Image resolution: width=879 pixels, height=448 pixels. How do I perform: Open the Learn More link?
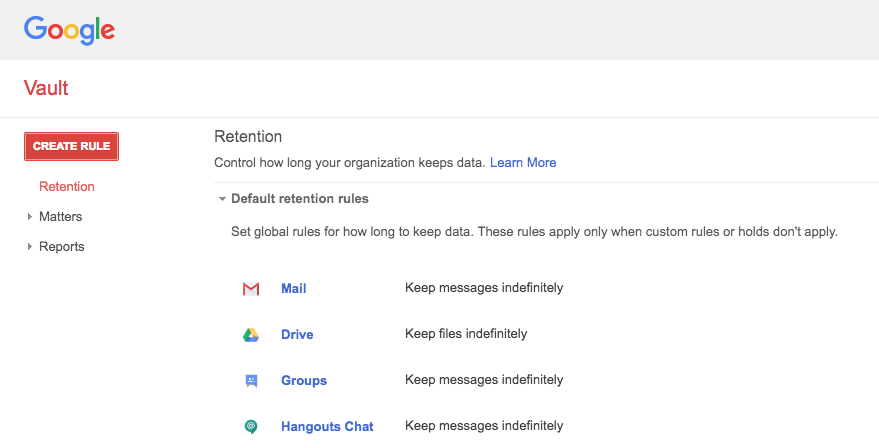coord(523,162)
